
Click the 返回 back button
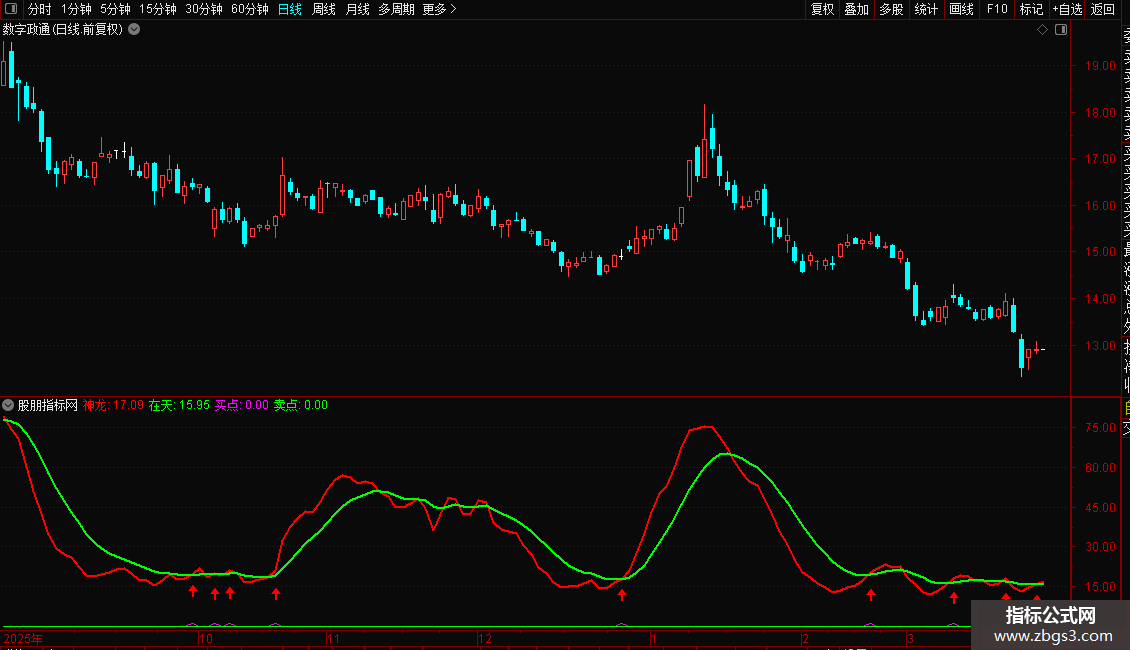1103,9
